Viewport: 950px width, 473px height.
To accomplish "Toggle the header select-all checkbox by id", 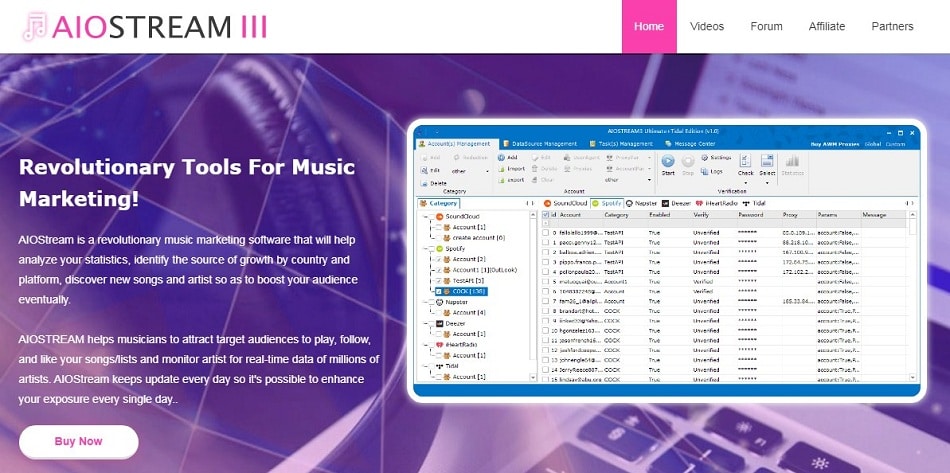I will 546,215.
